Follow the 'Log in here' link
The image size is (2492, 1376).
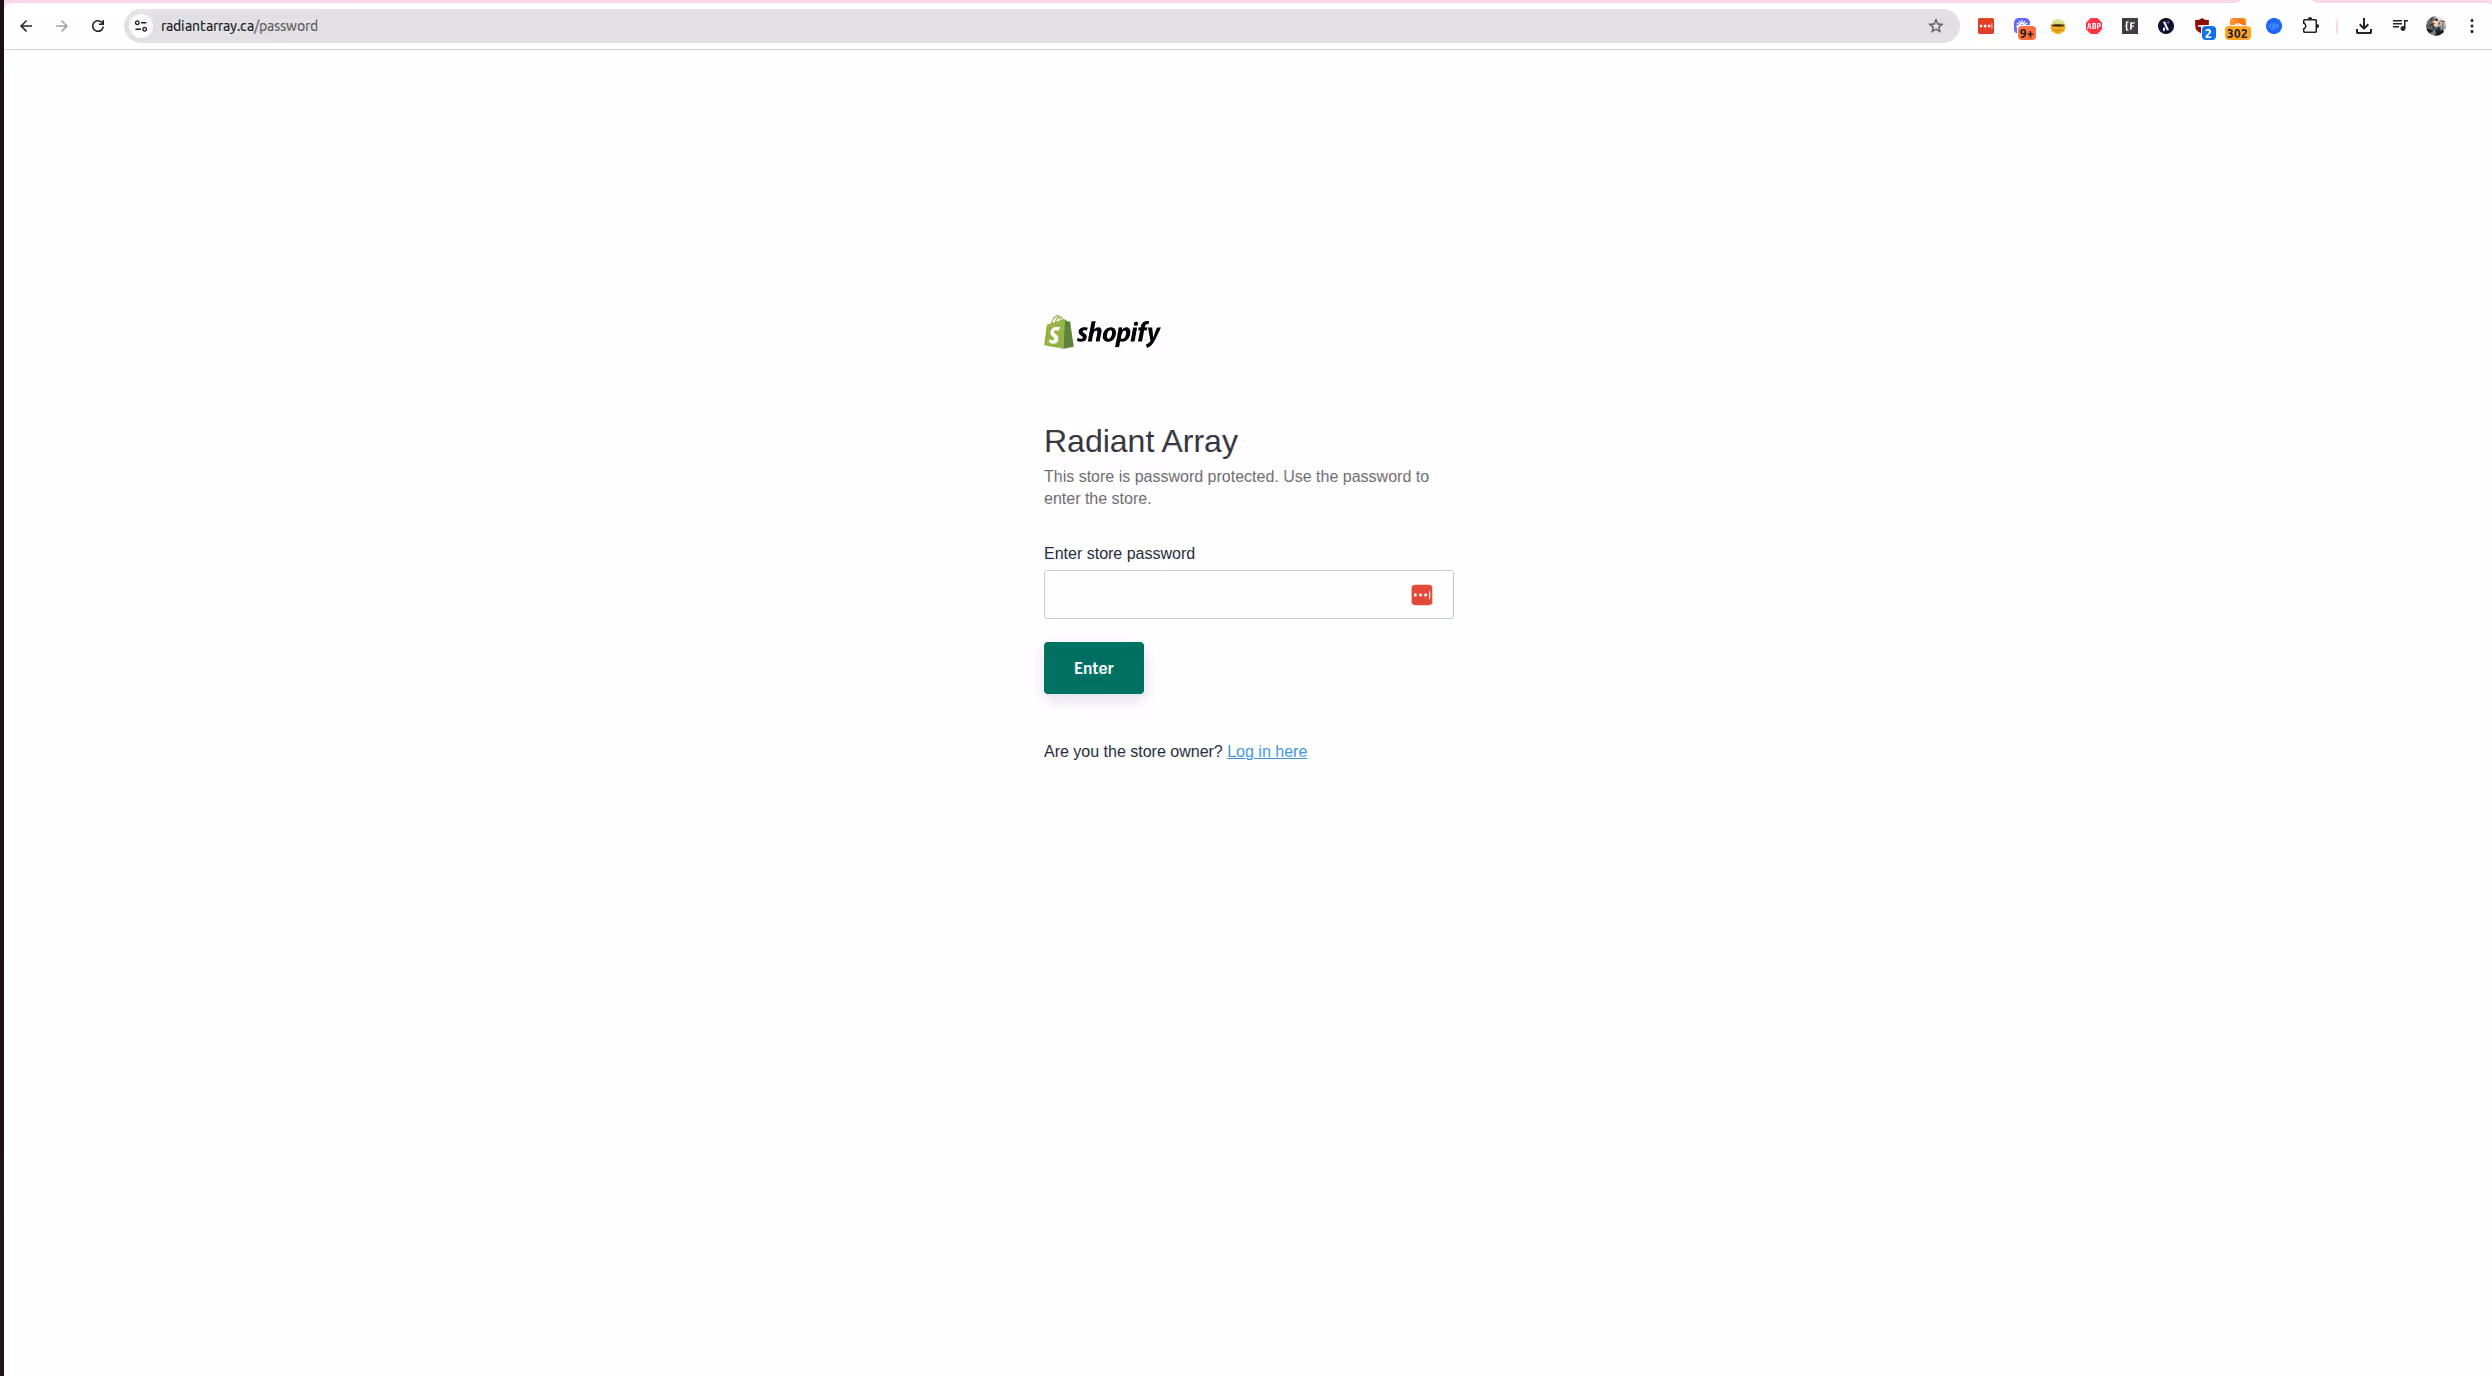click(1266, 751)
